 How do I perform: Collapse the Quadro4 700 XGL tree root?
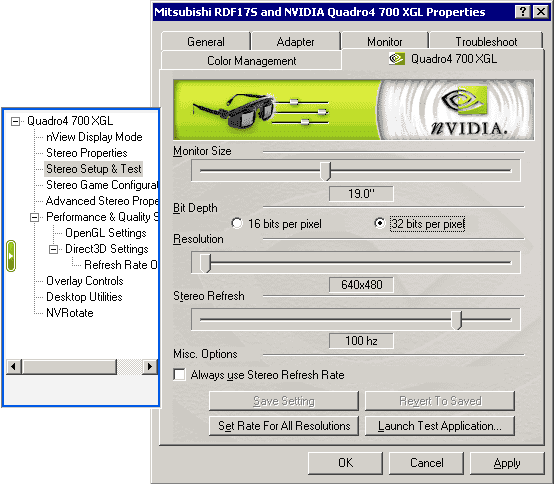(x=16, y=122)
